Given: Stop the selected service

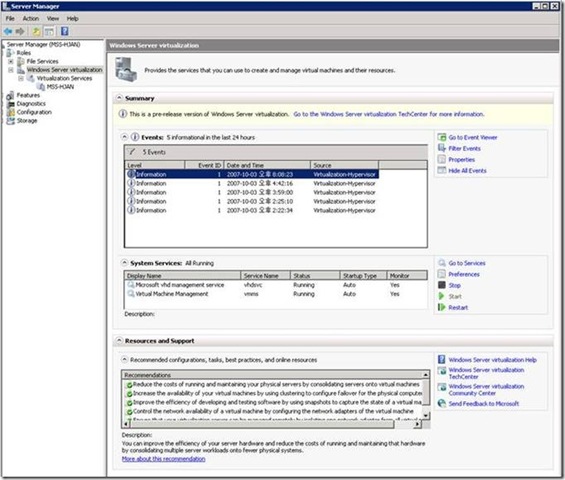Looking at the screenshot, I should click(454, 285).
